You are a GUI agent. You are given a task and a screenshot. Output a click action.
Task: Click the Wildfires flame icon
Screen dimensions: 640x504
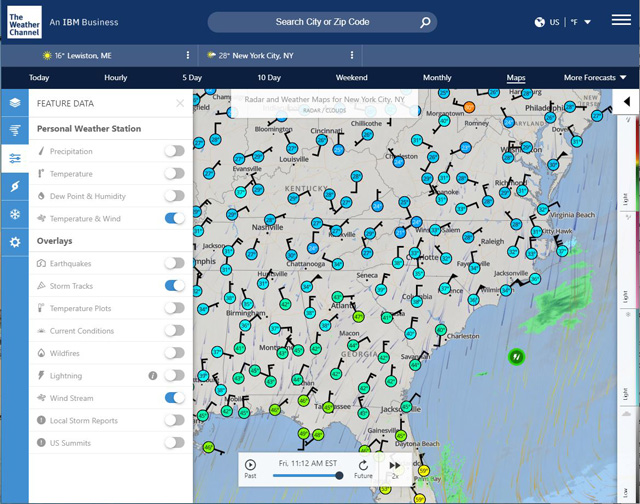coord(41,353)
